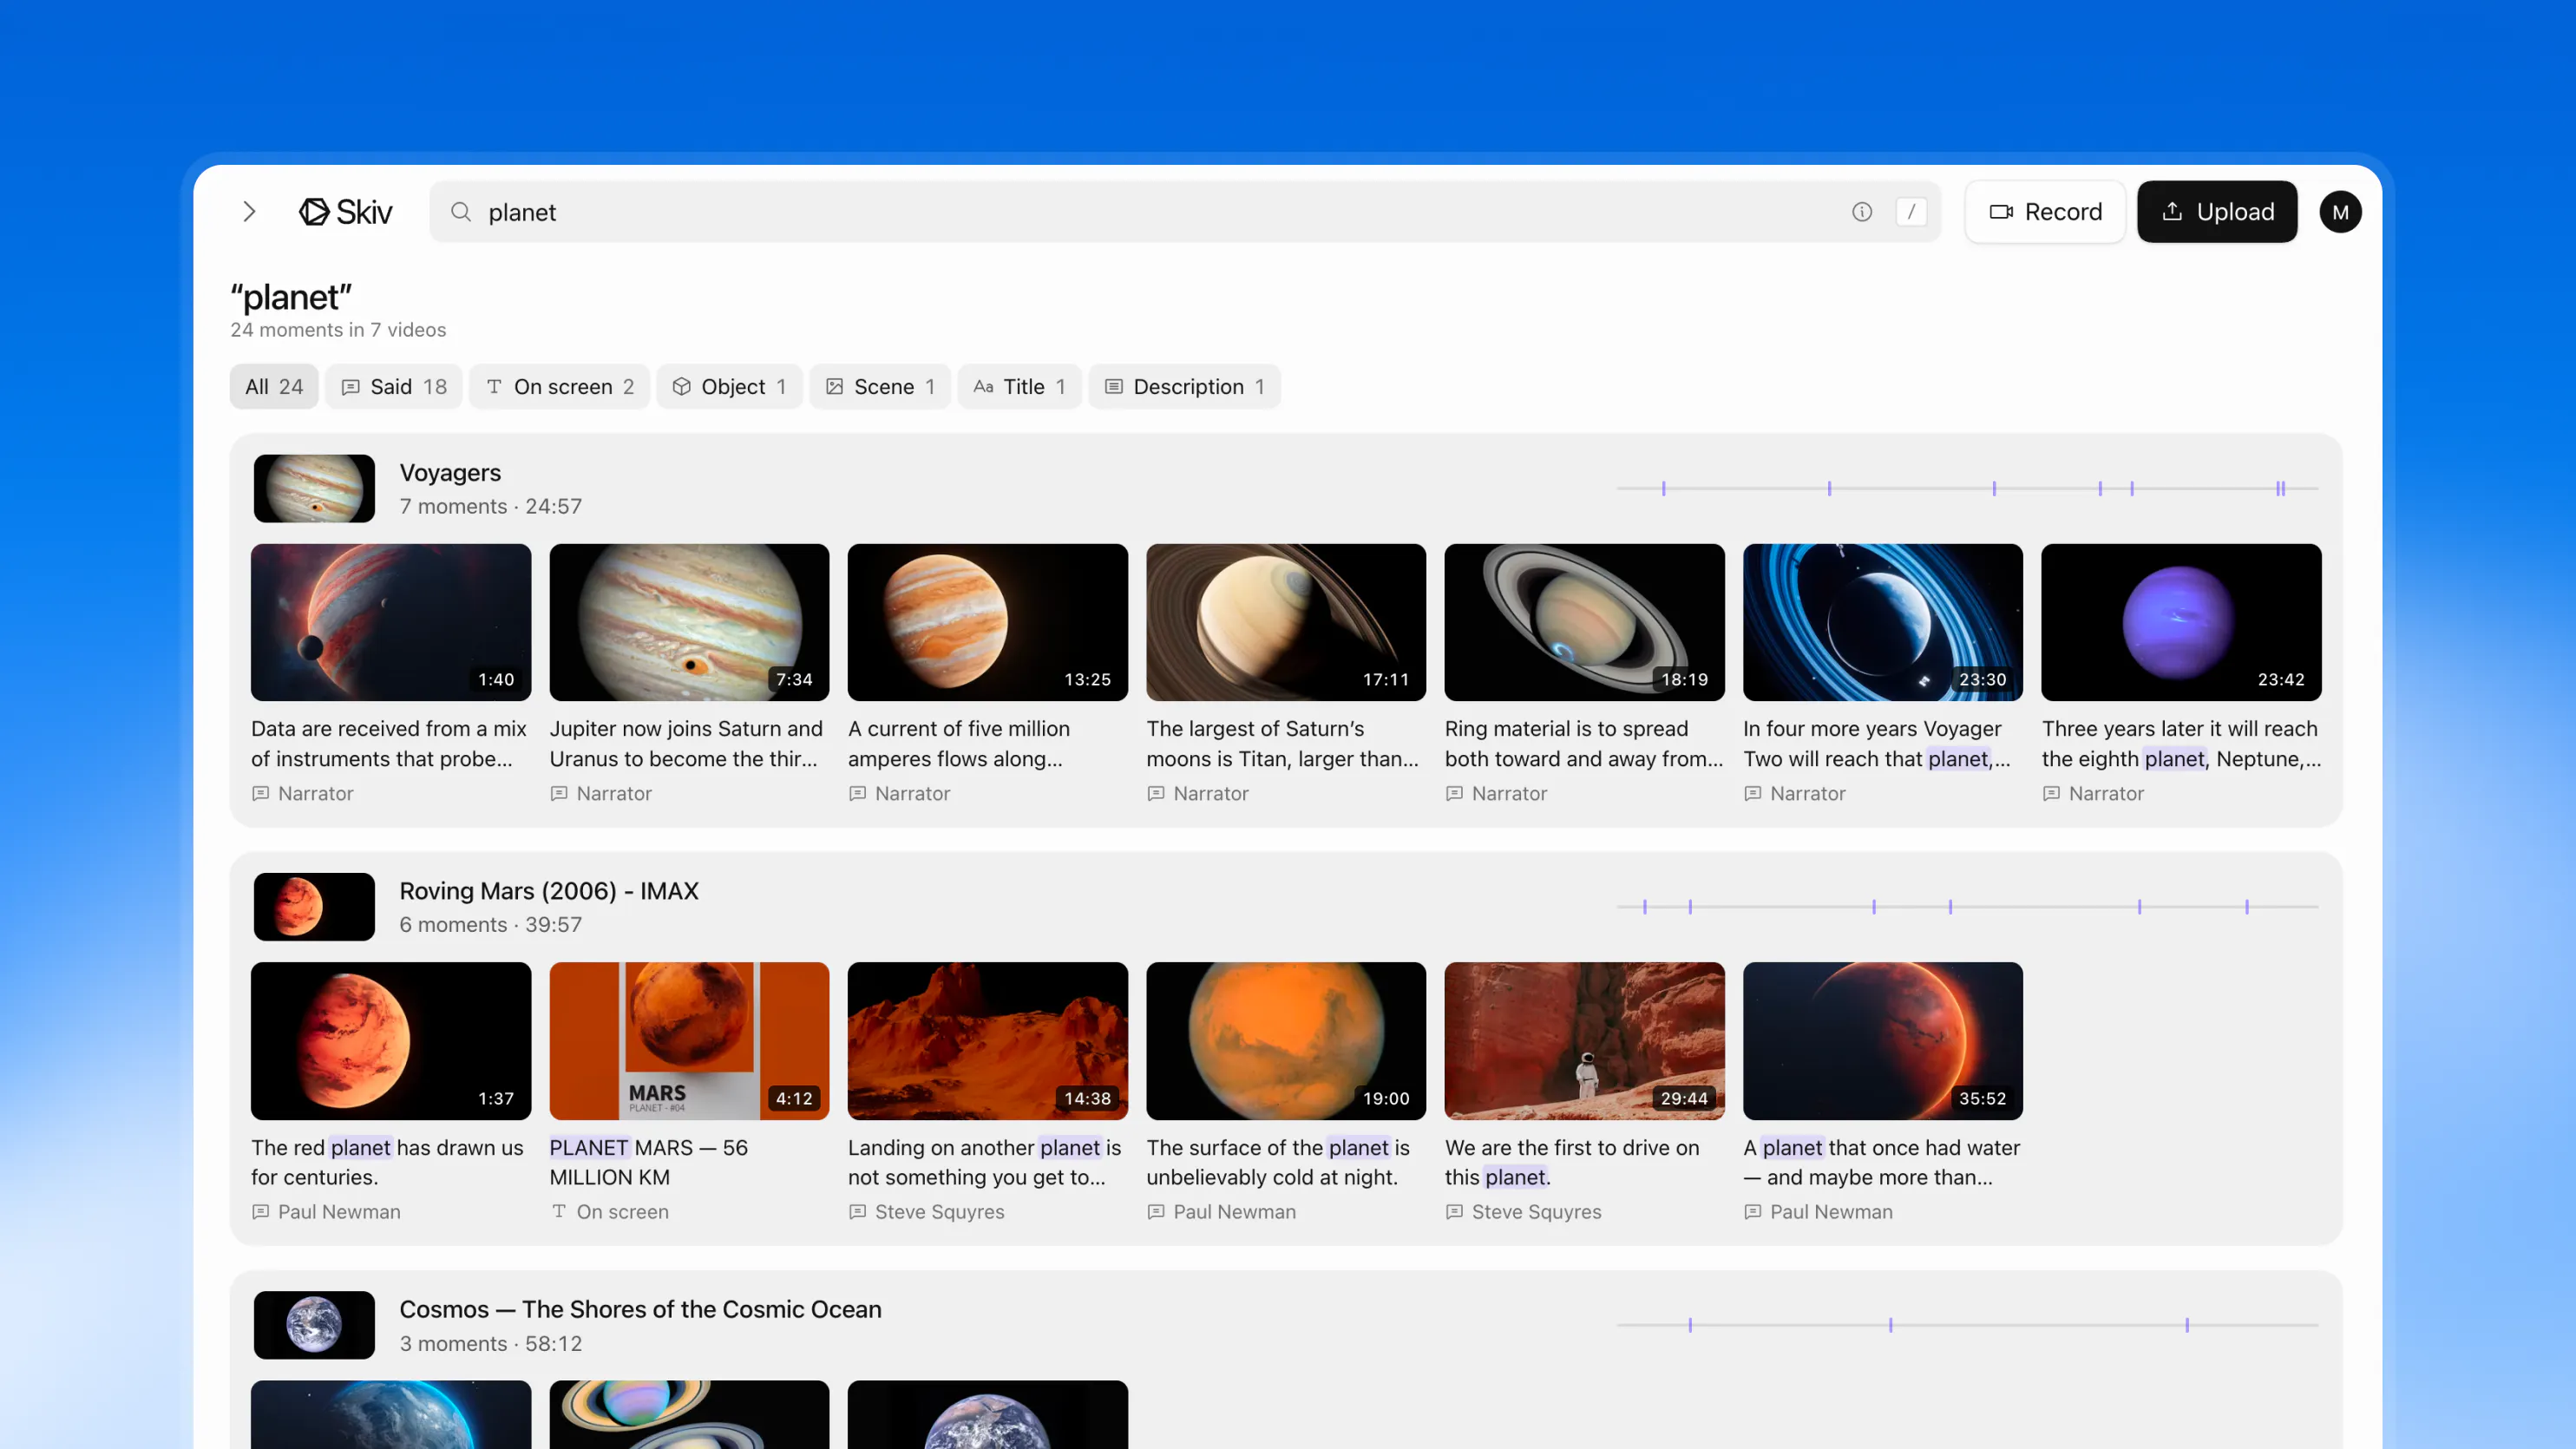
Task: Click the speech icon under 'A current of five million'
Action: [x=858, y=794]
